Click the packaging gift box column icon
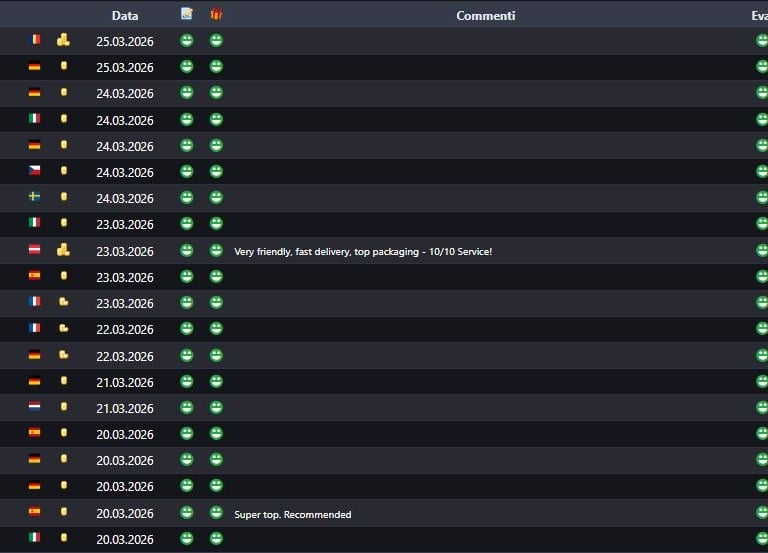 pos(216,14)
